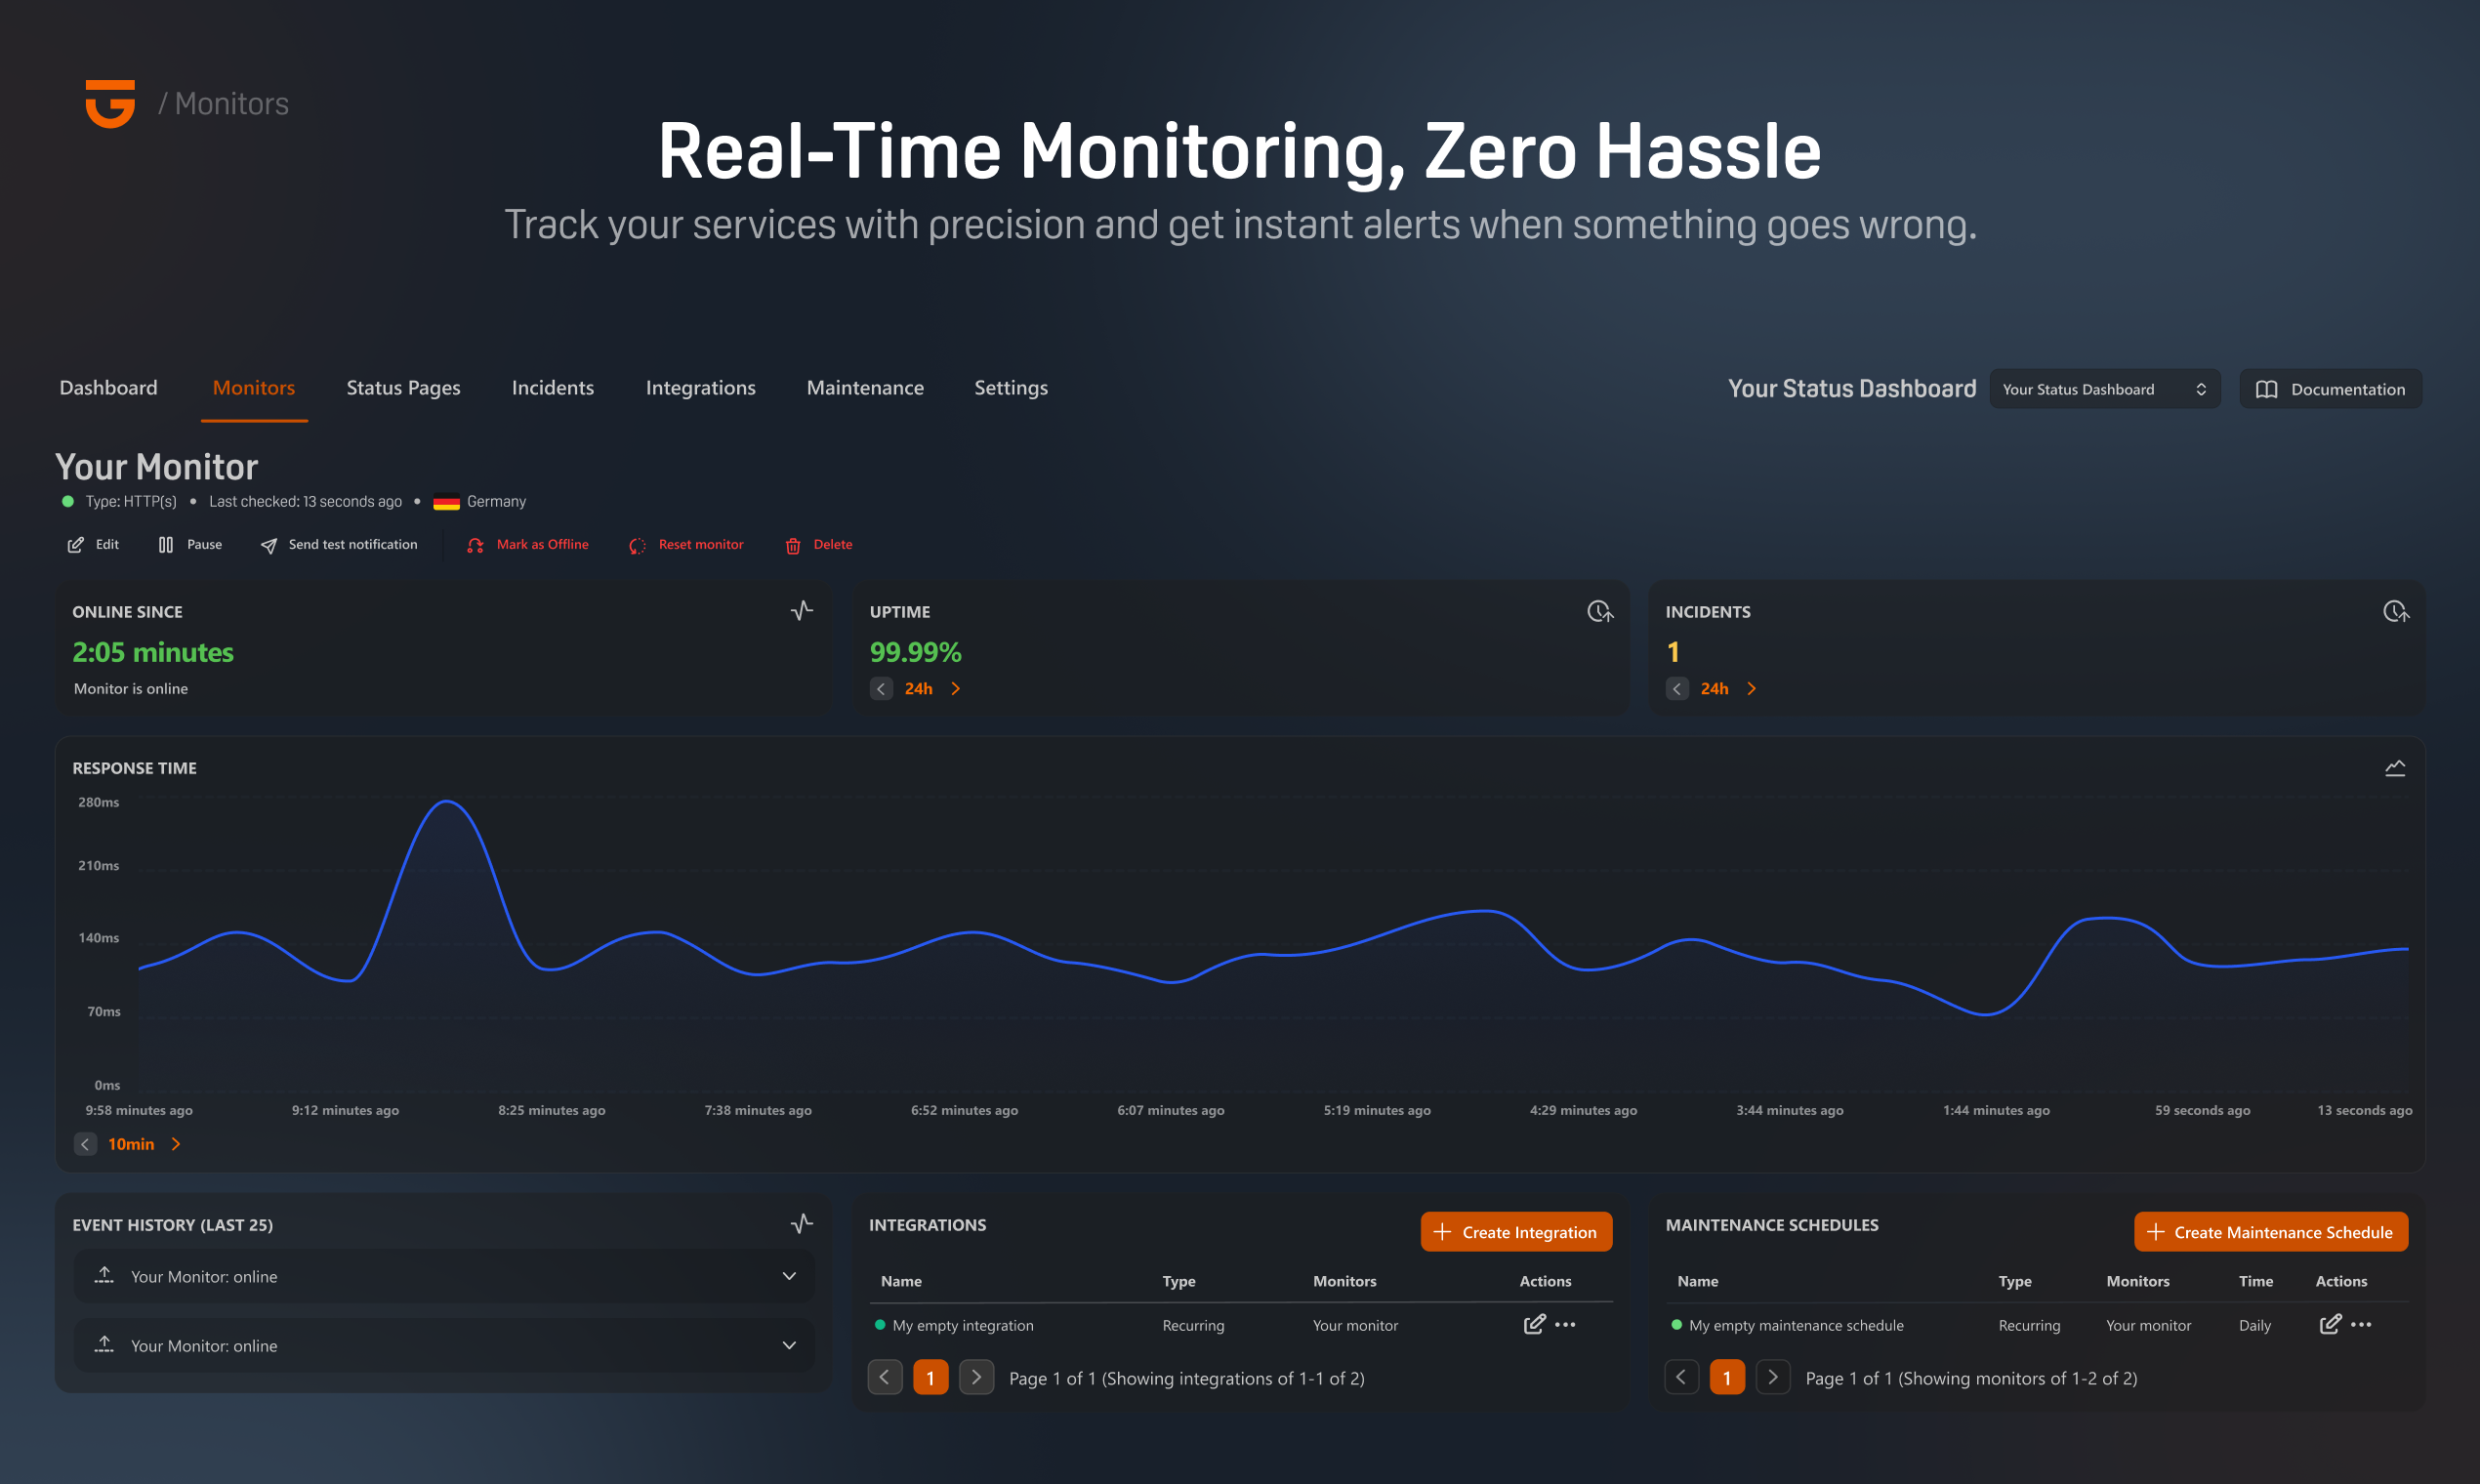Pause the monitor
This screenshot has height=1484, width=2480.
click(x=190, y=544)
